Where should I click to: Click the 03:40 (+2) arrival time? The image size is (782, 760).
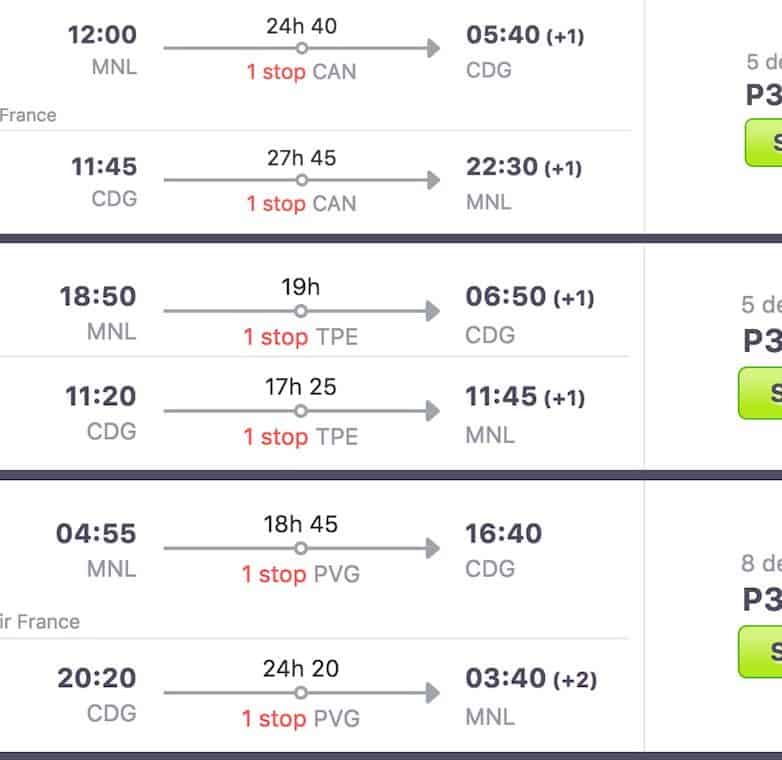point(530,679)
